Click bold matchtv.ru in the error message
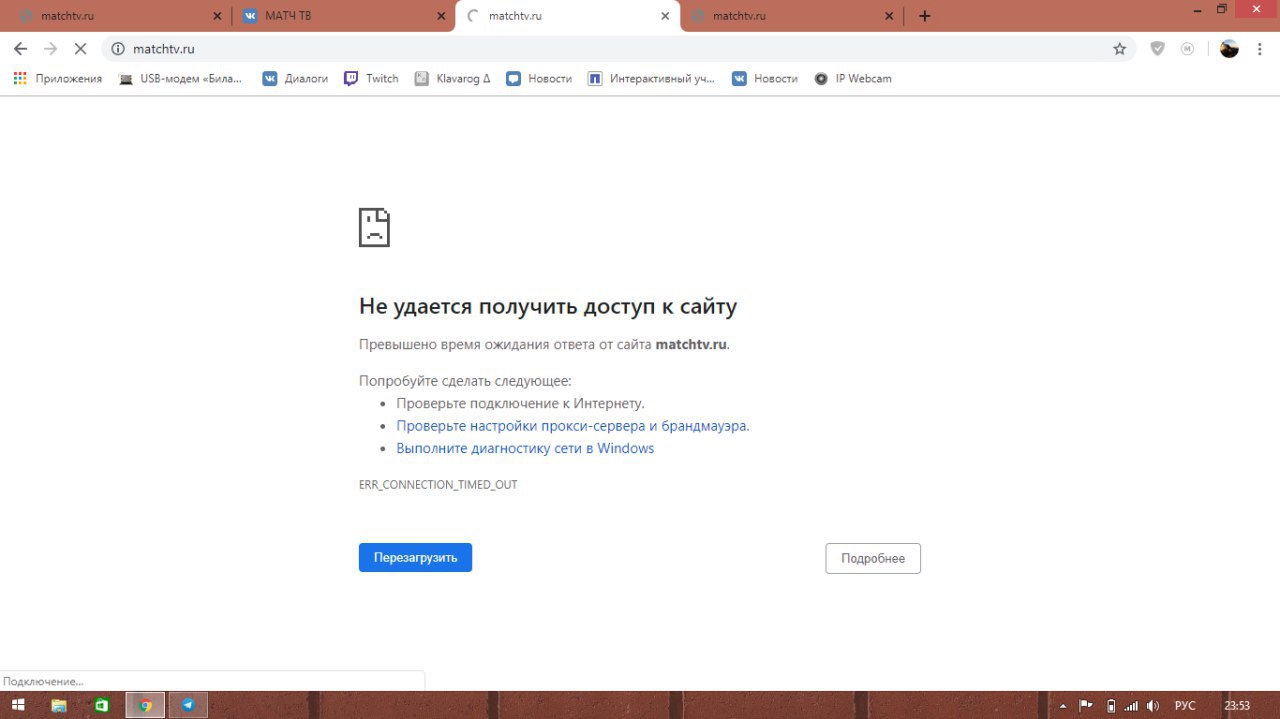Viewport: 1280px width, 719px height. tap(691, 344)
